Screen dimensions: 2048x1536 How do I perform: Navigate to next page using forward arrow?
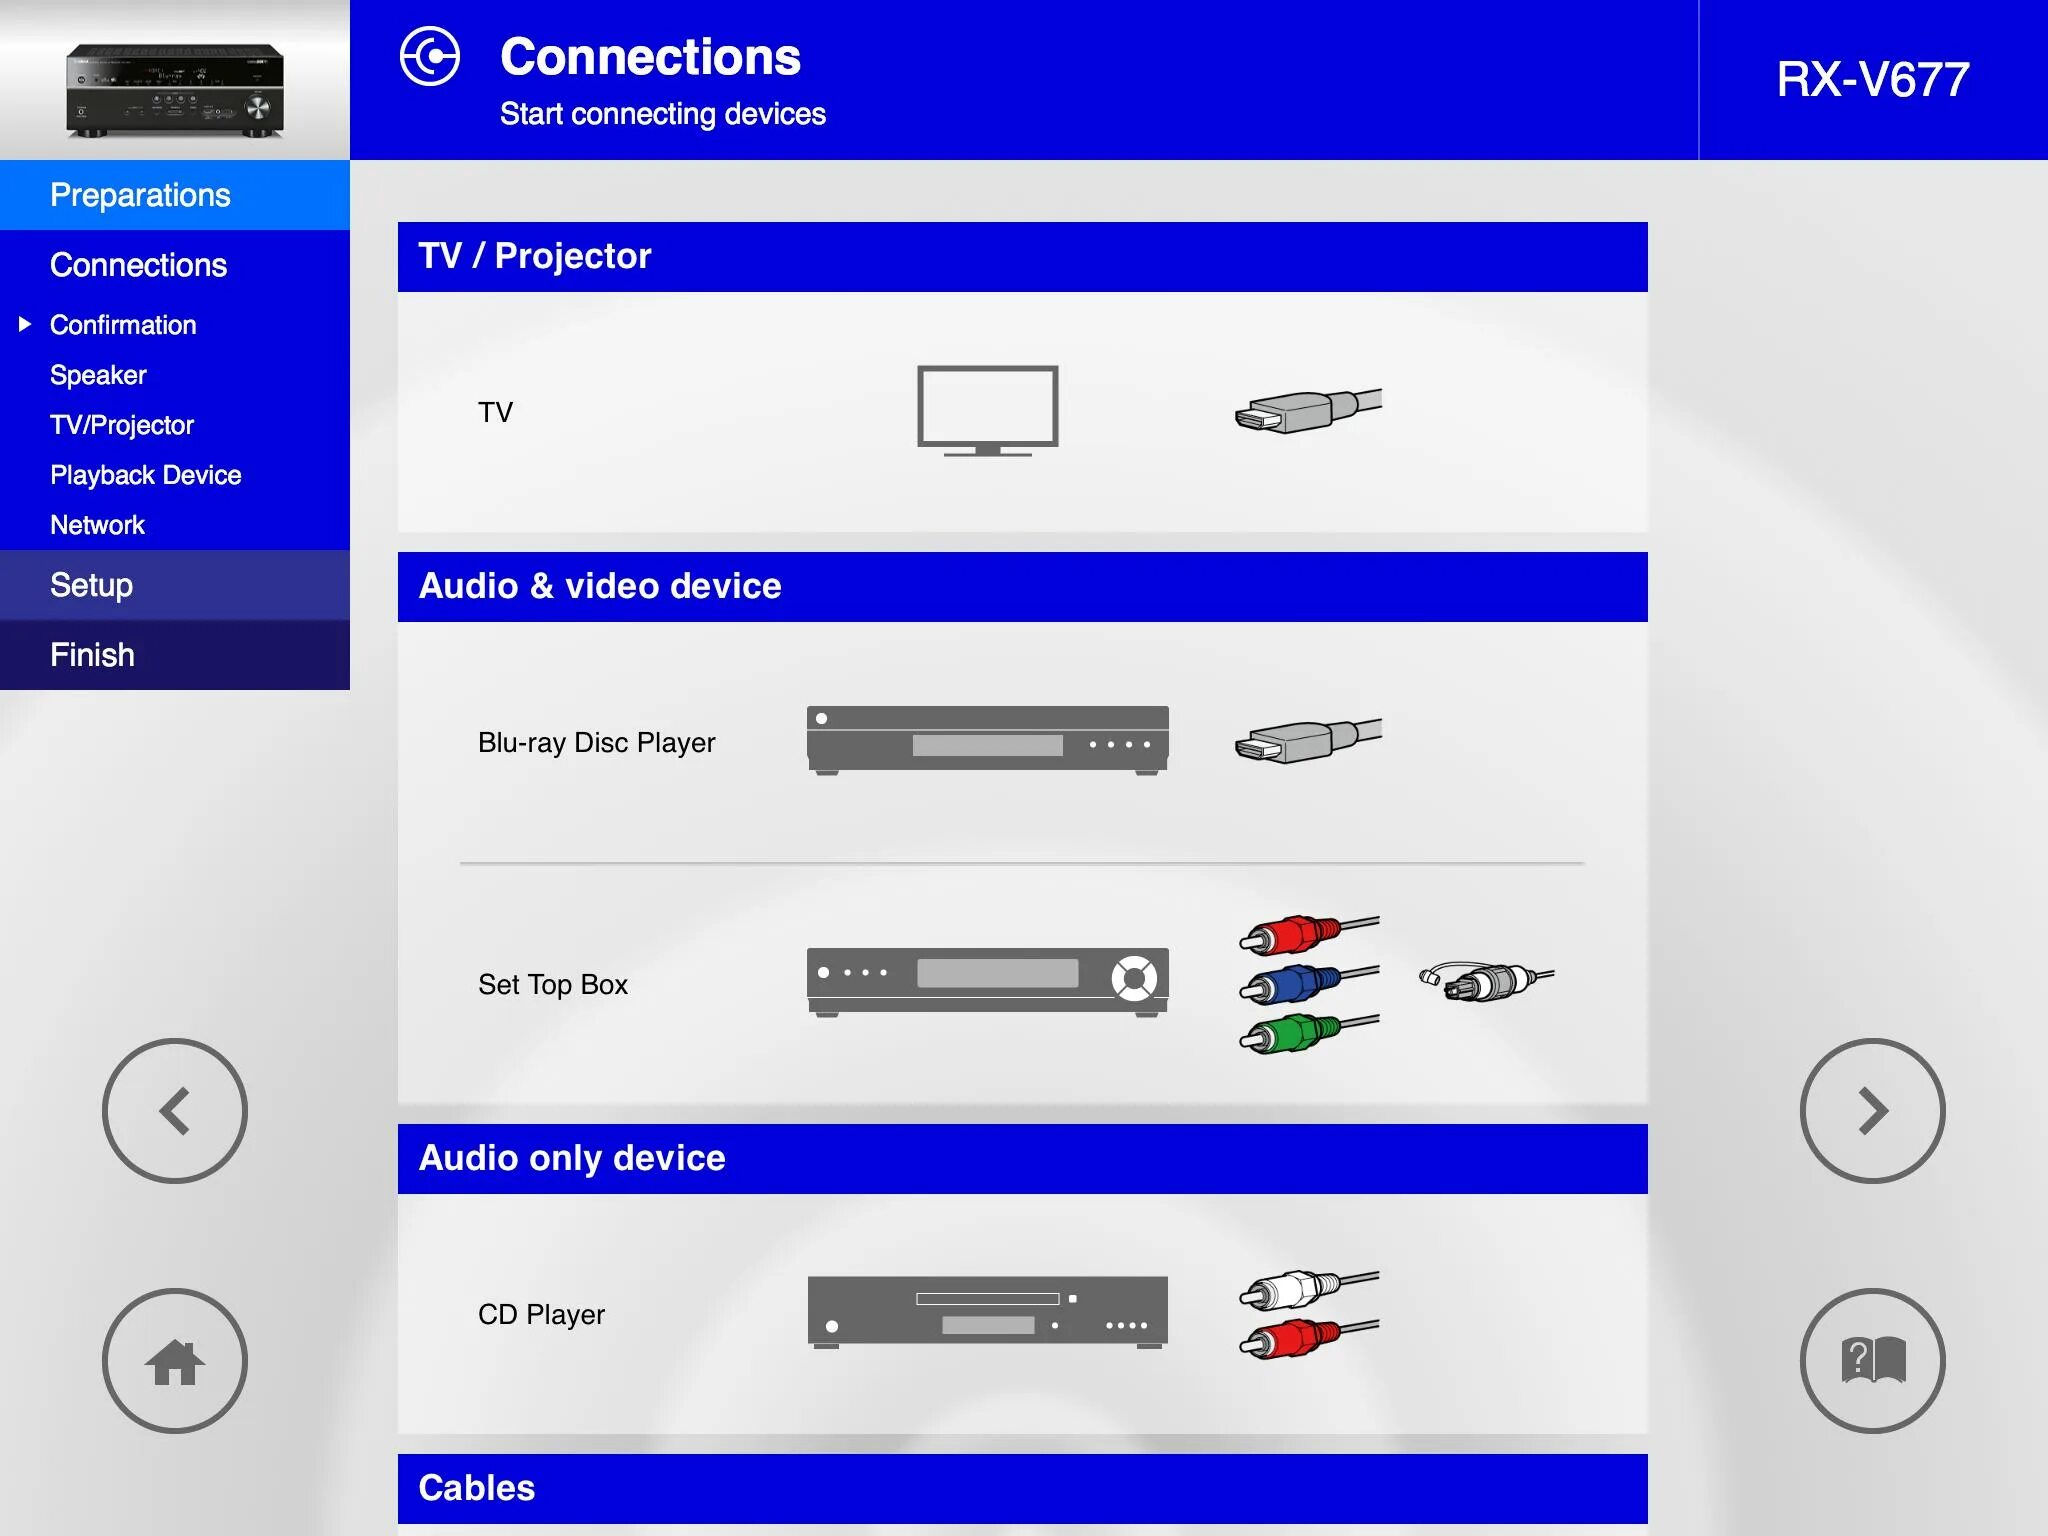[1875, 1110]
